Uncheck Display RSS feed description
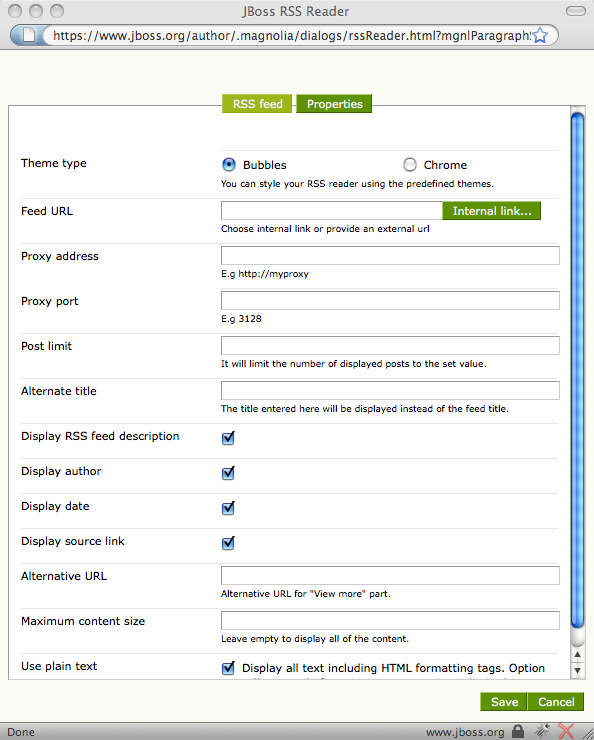The height and width of the screenshot is (740, 594). 228,438
